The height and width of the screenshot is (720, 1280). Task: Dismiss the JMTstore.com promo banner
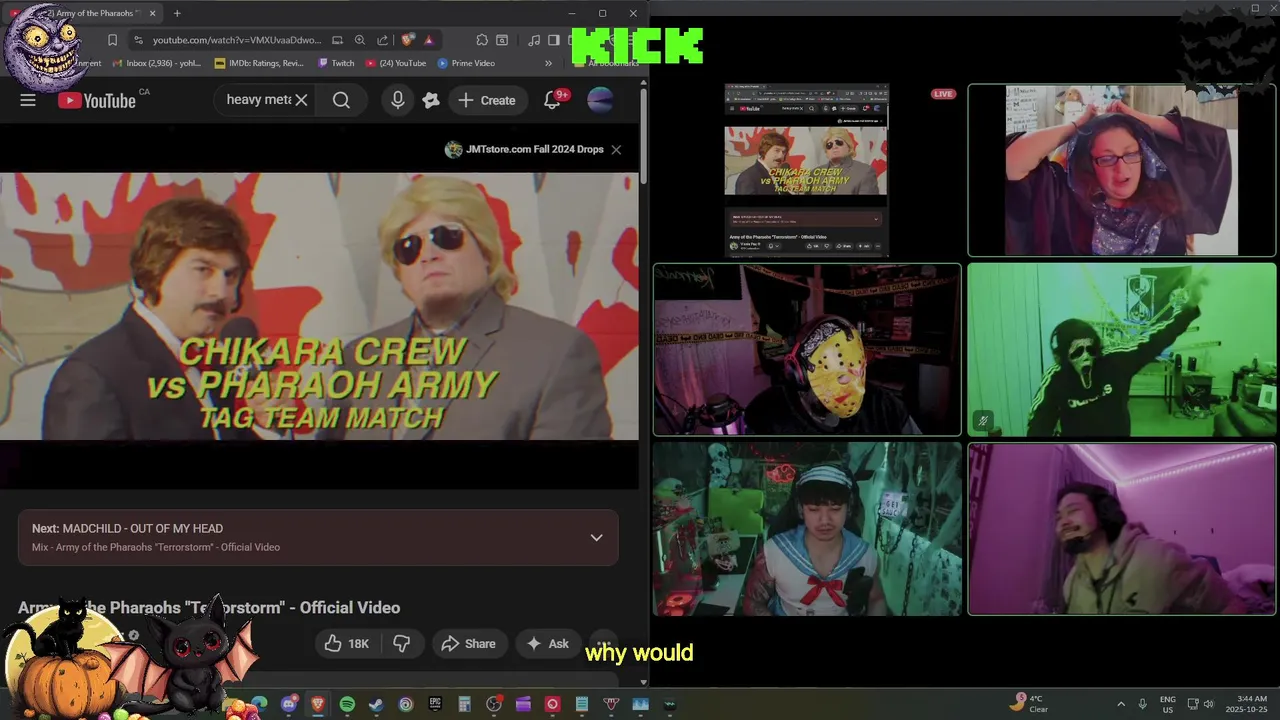(616, 149)
